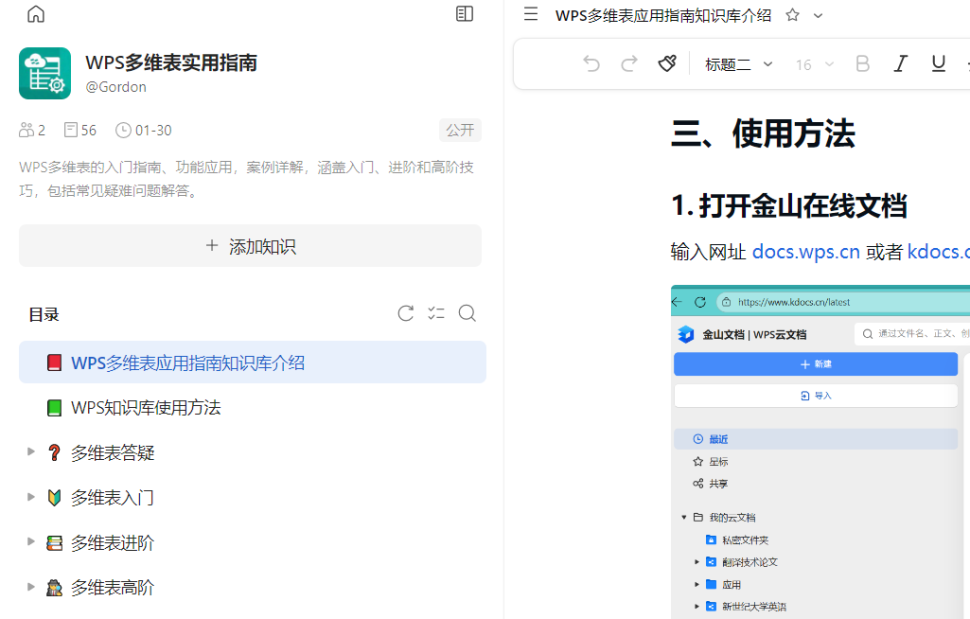Open the 多维表入门 entry

click(113, 498)
